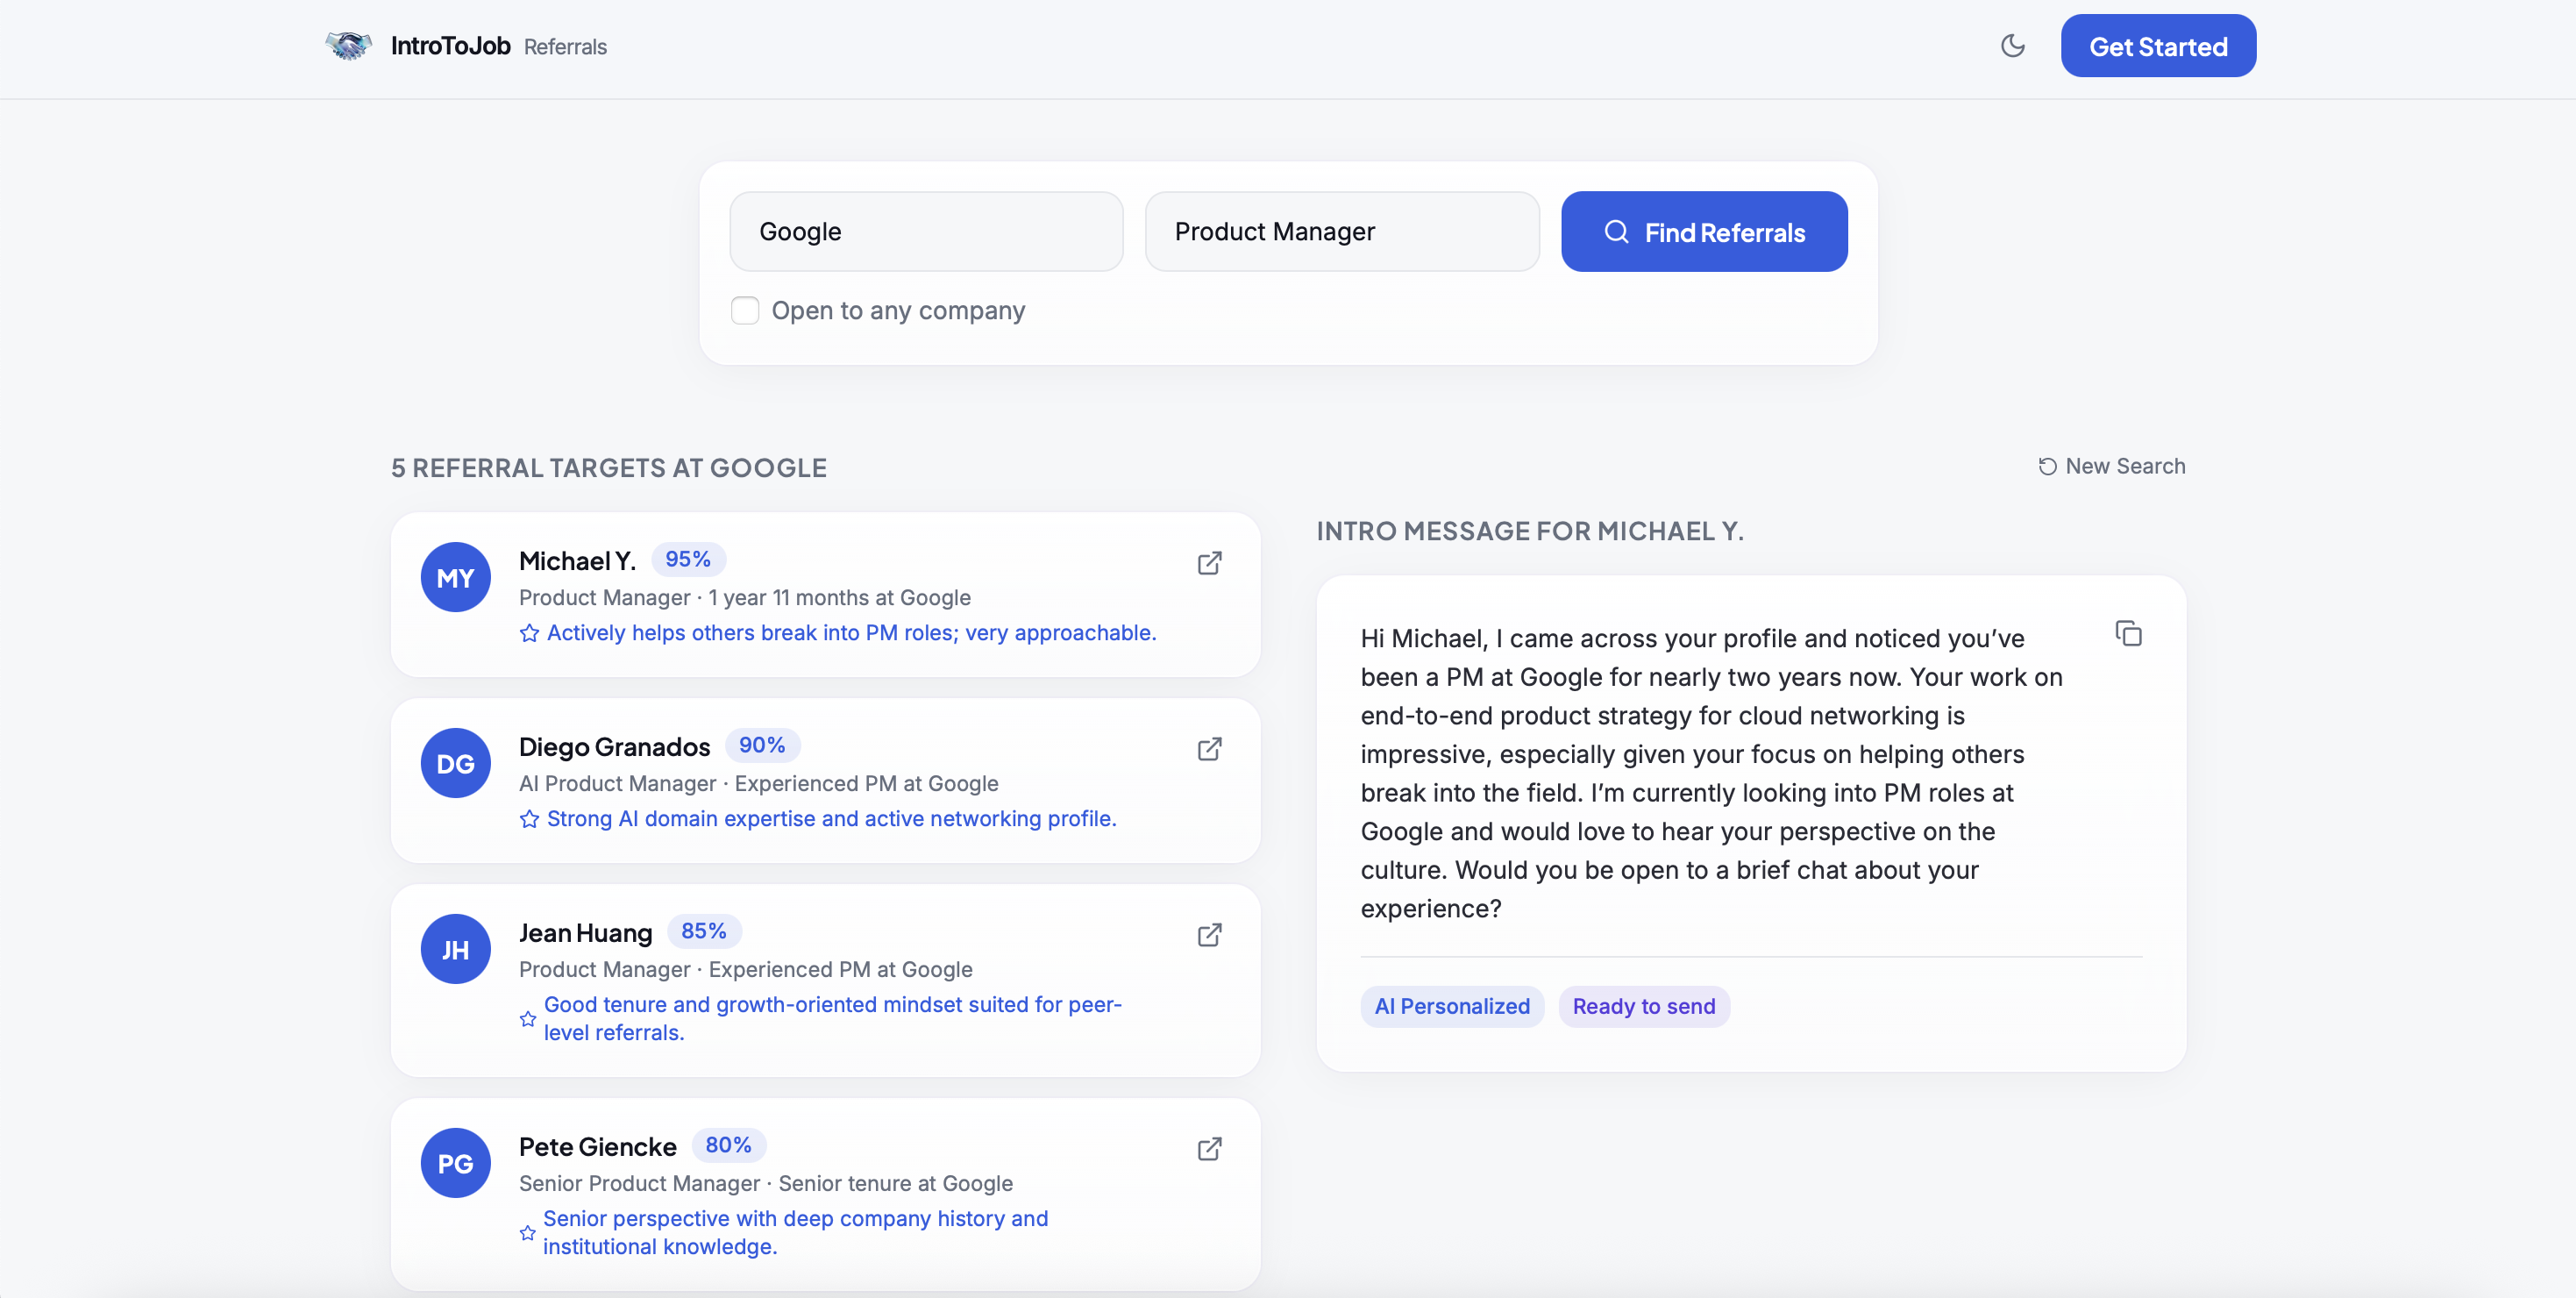Screen dimensions: 2576x1298
Task: Click the JH avatar circle
Action: 455,949
